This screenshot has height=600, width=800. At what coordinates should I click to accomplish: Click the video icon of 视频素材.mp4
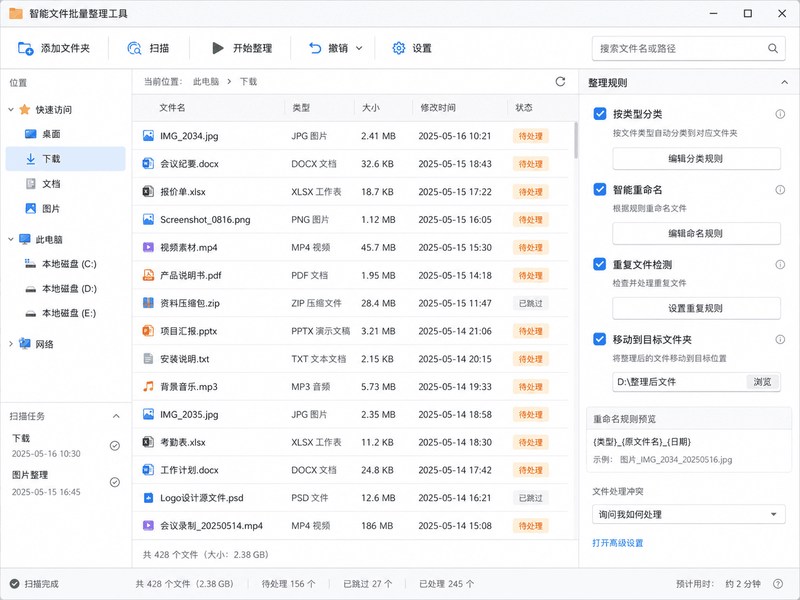coord(148,247)
